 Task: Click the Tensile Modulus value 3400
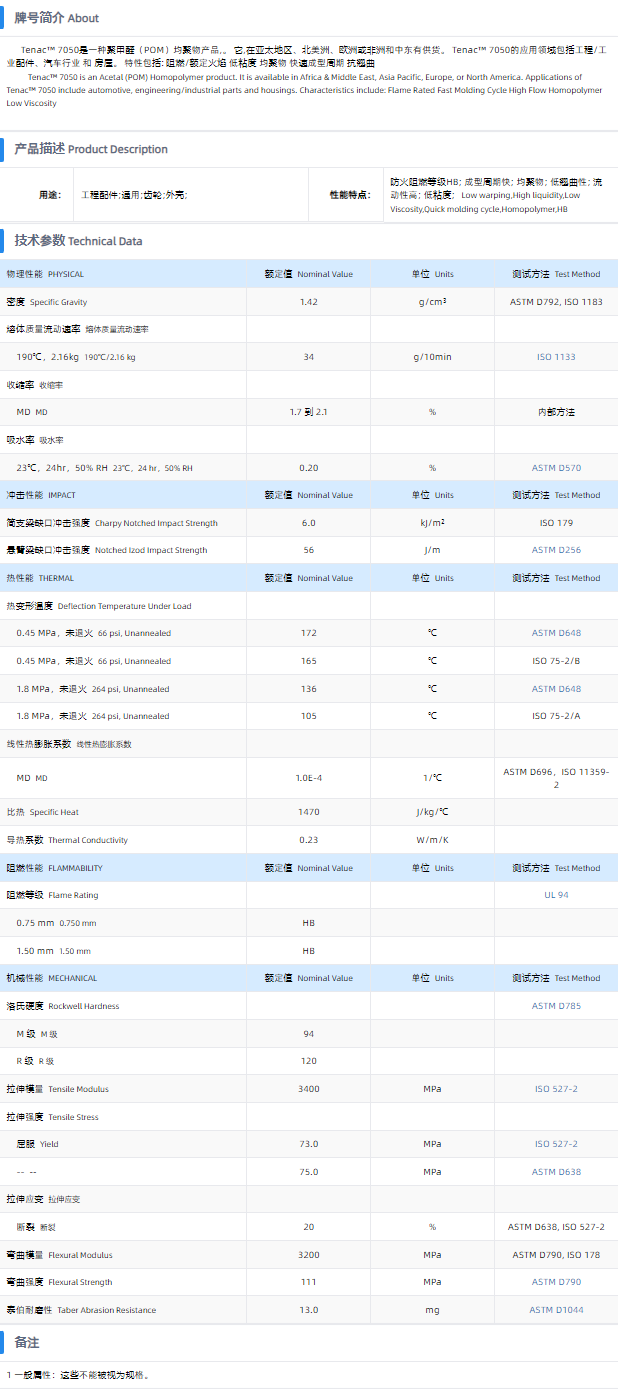pyautogui.click(x=309, y=1089)
